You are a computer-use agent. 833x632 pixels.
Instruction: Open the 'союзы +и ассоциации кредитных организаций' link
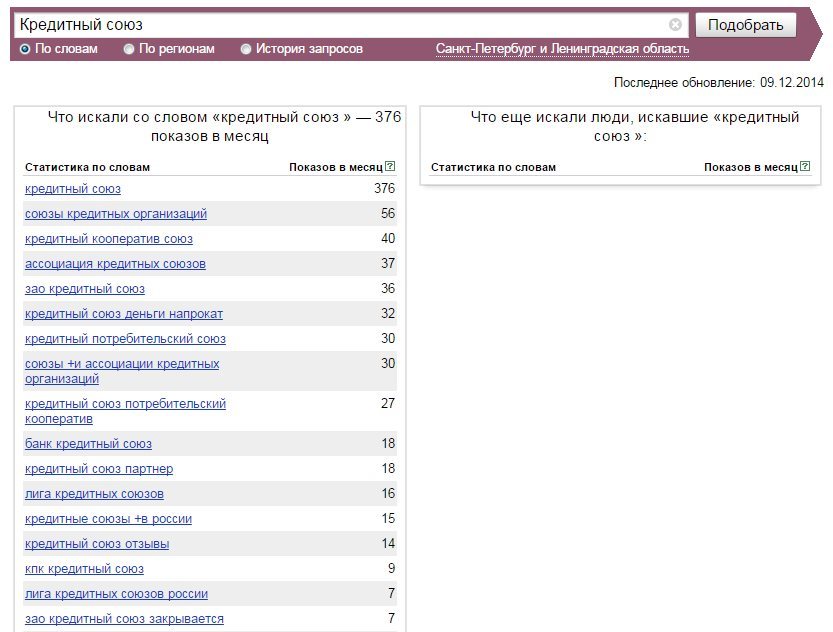[122, 371]
